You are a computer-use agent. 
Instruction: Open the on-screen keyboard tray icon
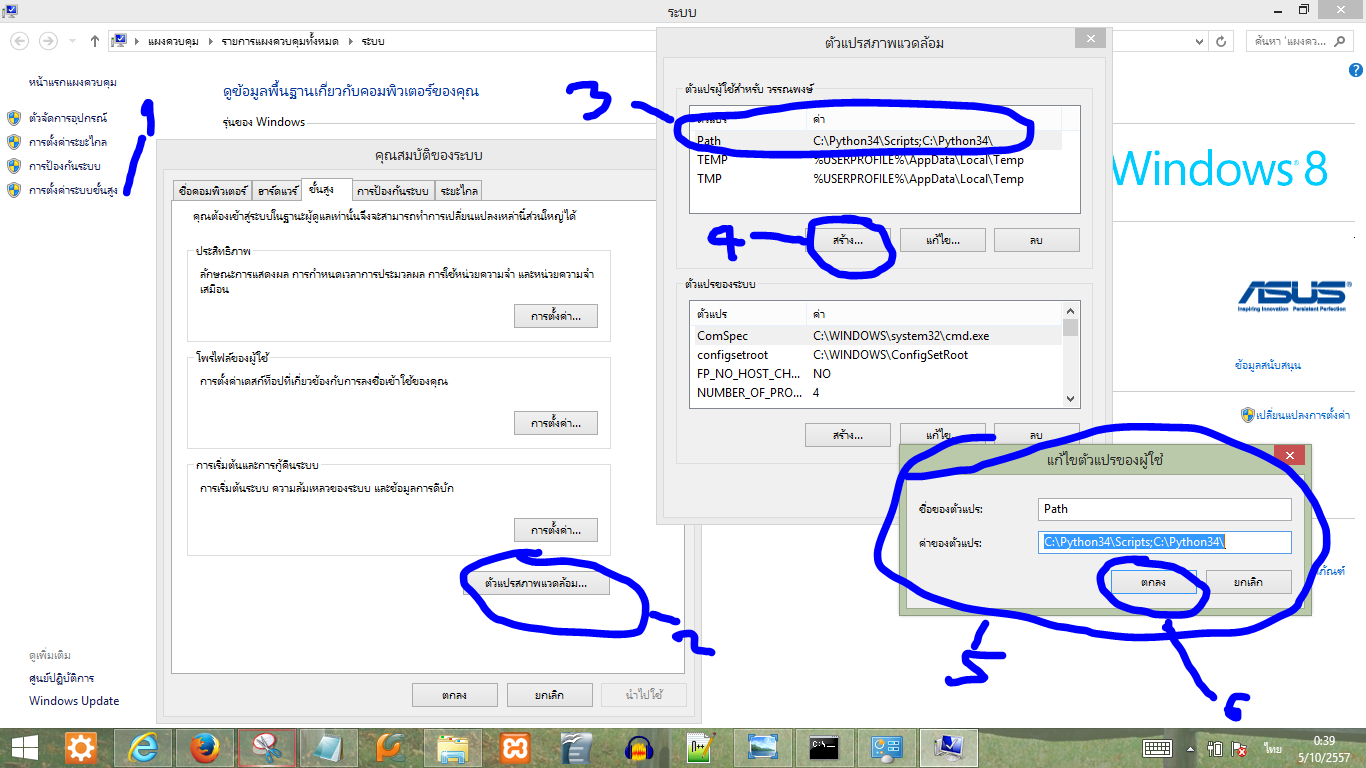tap(1158, 748)
